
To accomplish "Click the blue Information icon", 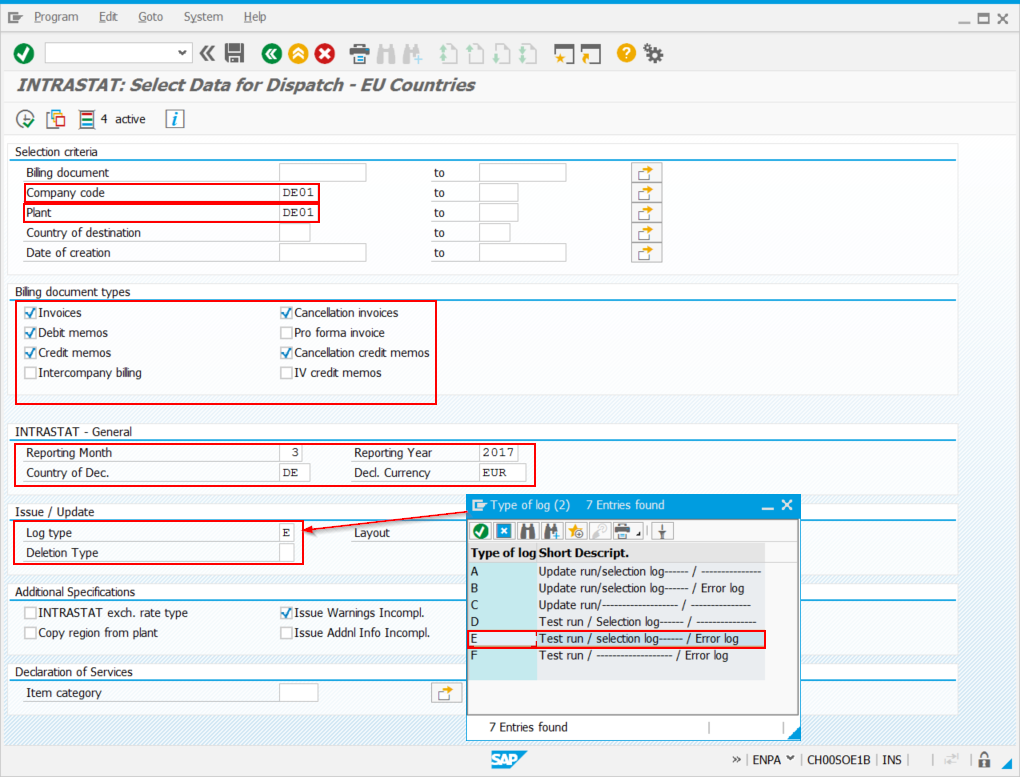I will point(174,119).
